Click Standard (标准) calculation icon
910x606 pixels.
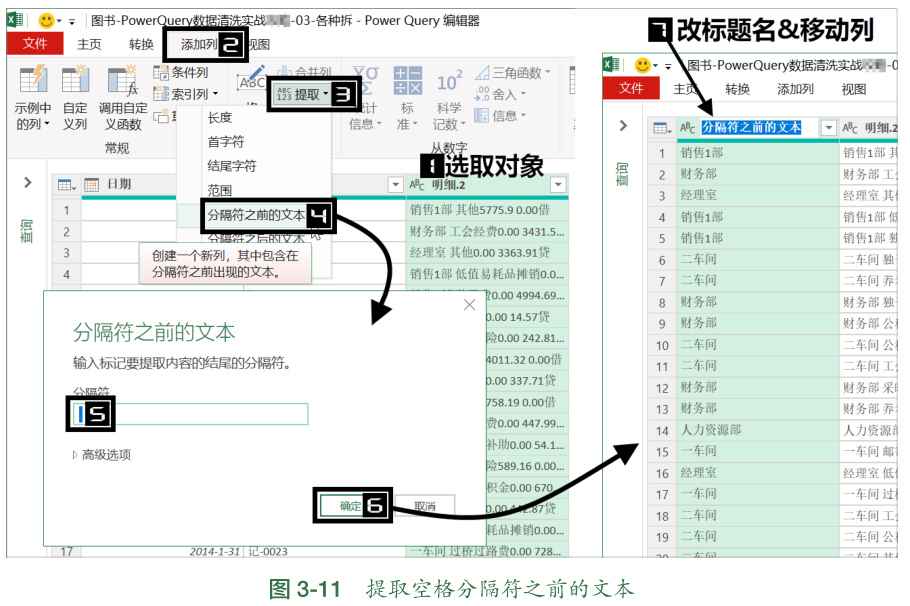pos(407,80)
